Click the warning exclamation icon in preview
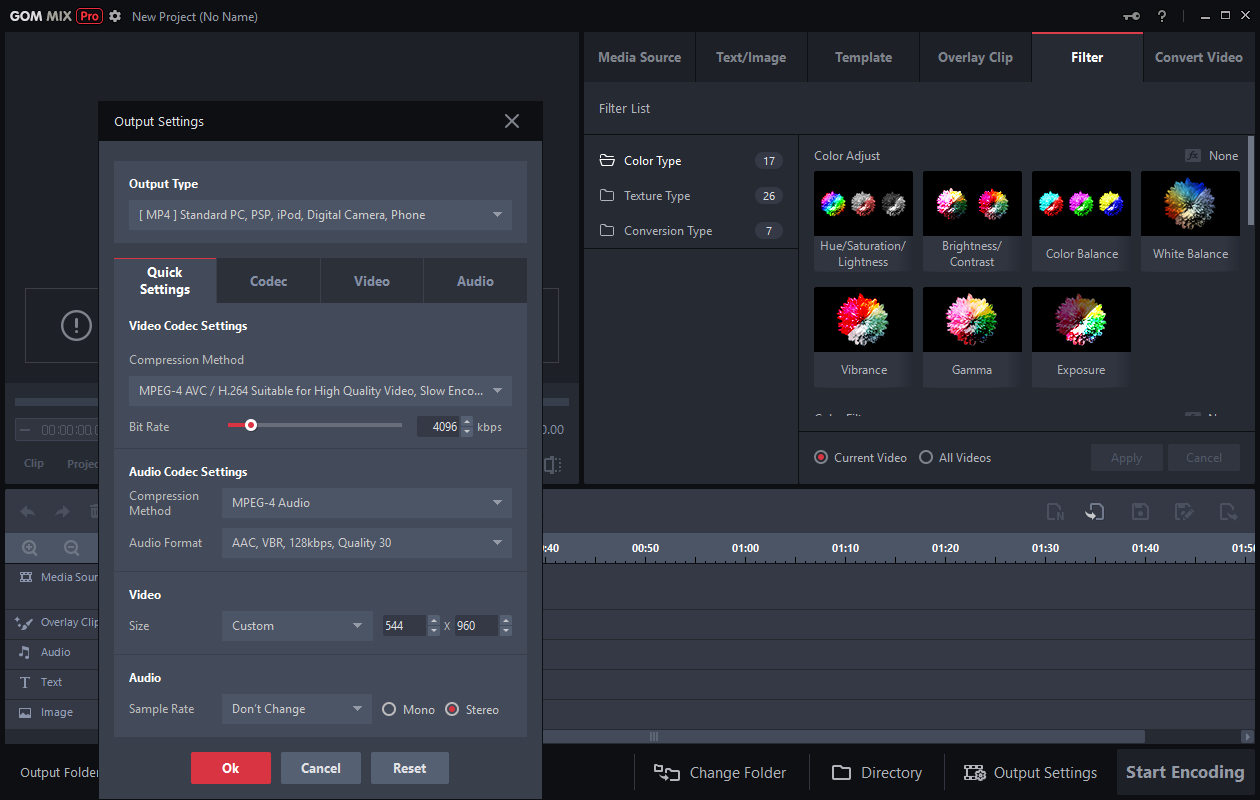 [x=76, y=325]
